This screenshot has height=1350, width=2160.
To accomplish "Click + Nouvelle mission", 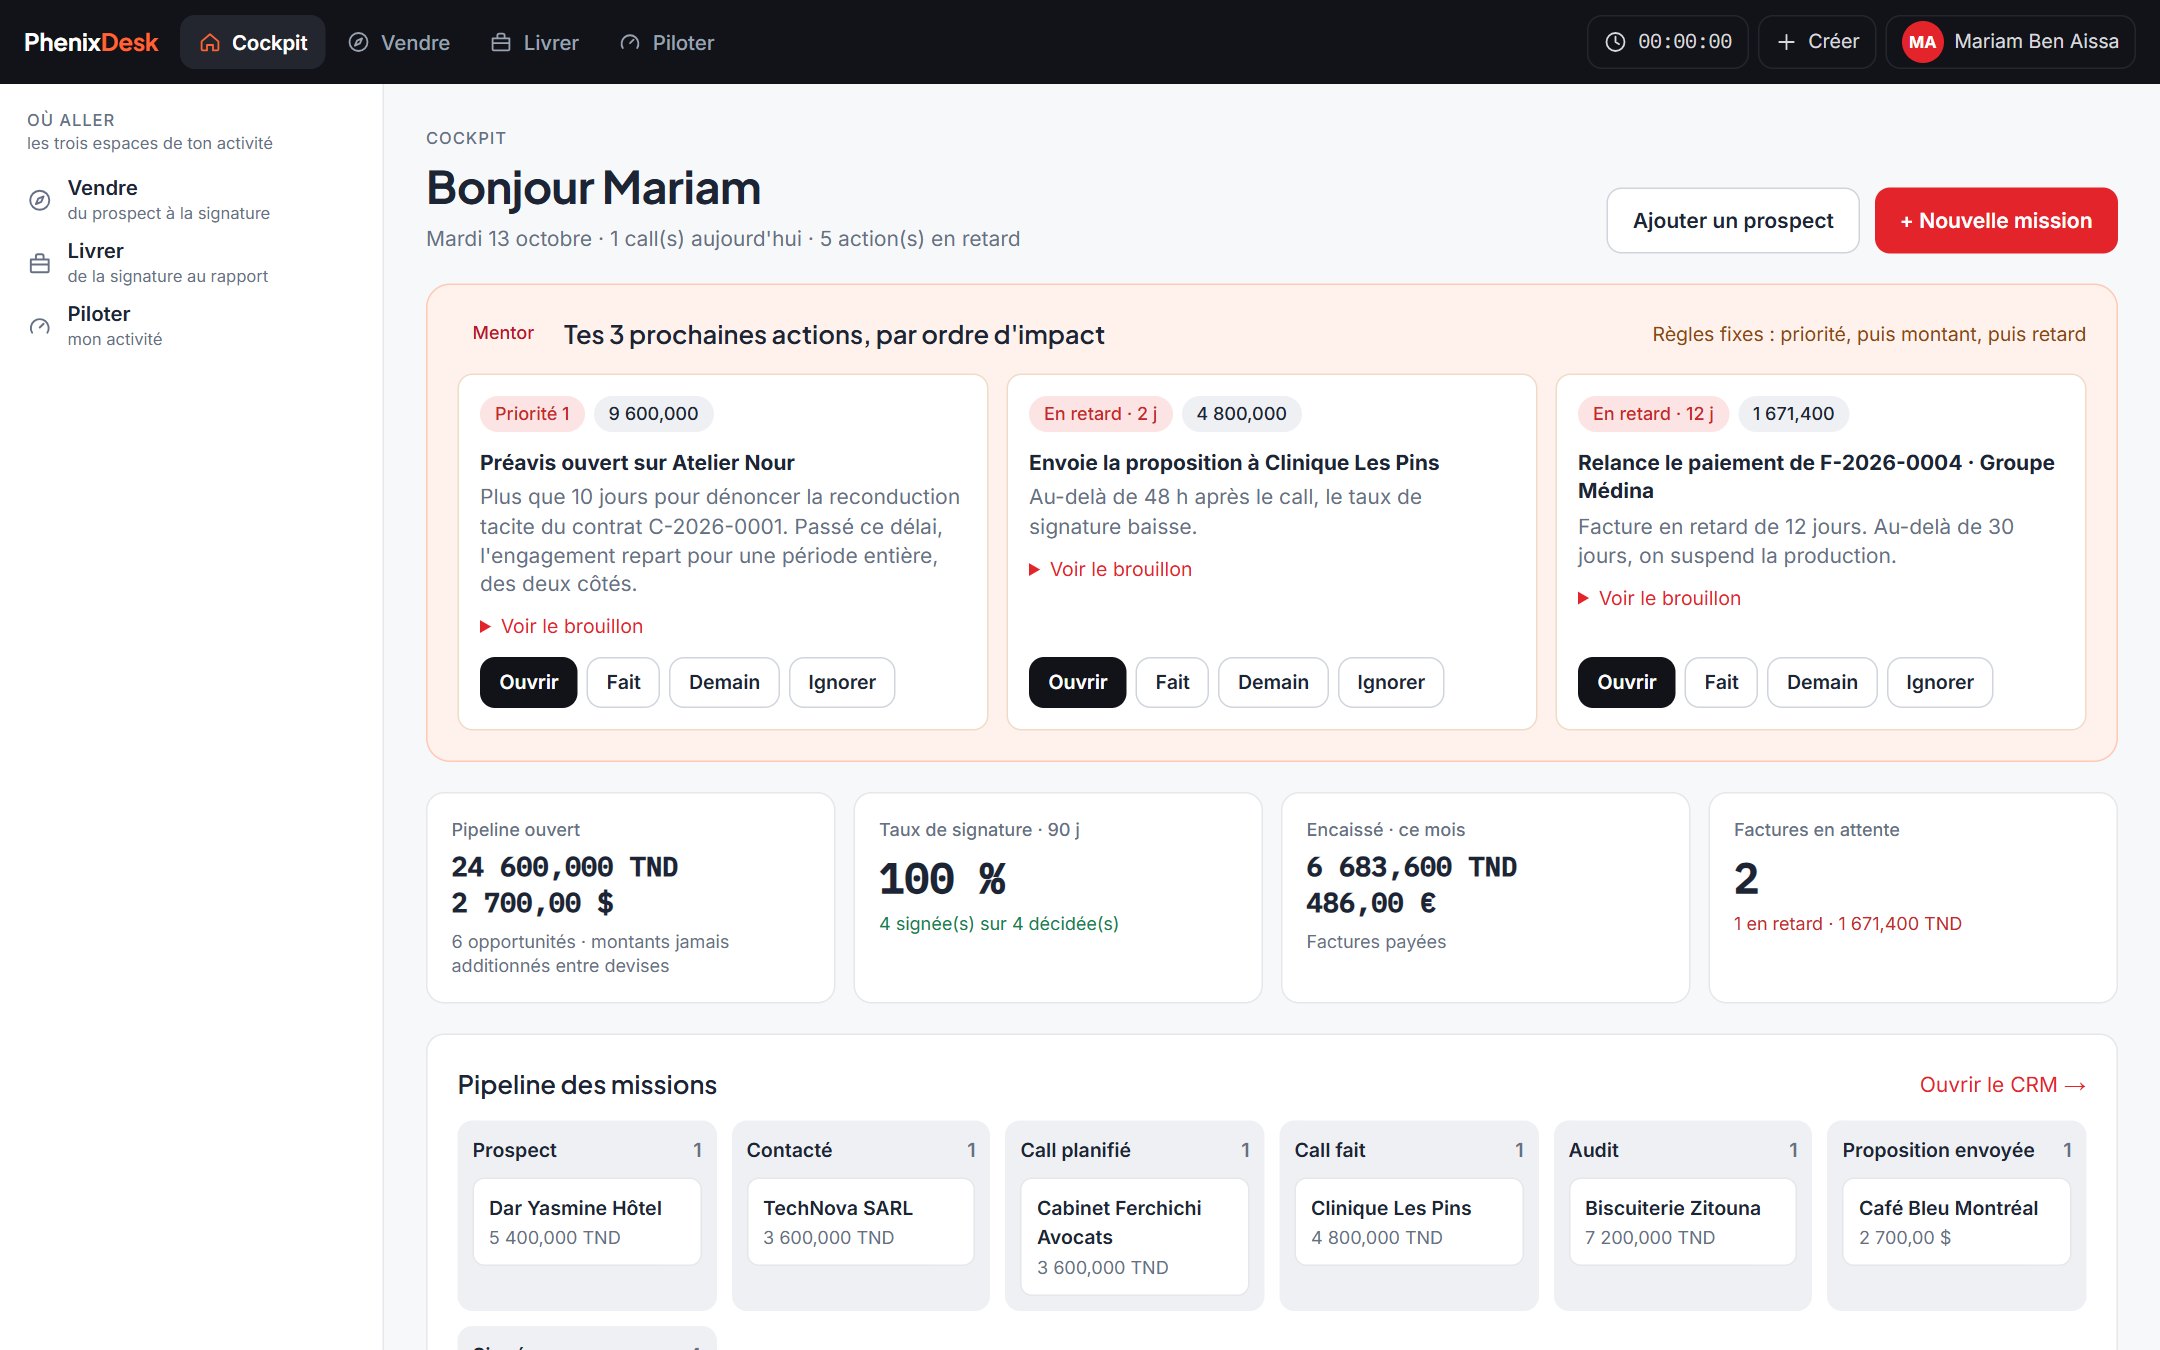I will pyautogui.click(x=1996, y=220).
